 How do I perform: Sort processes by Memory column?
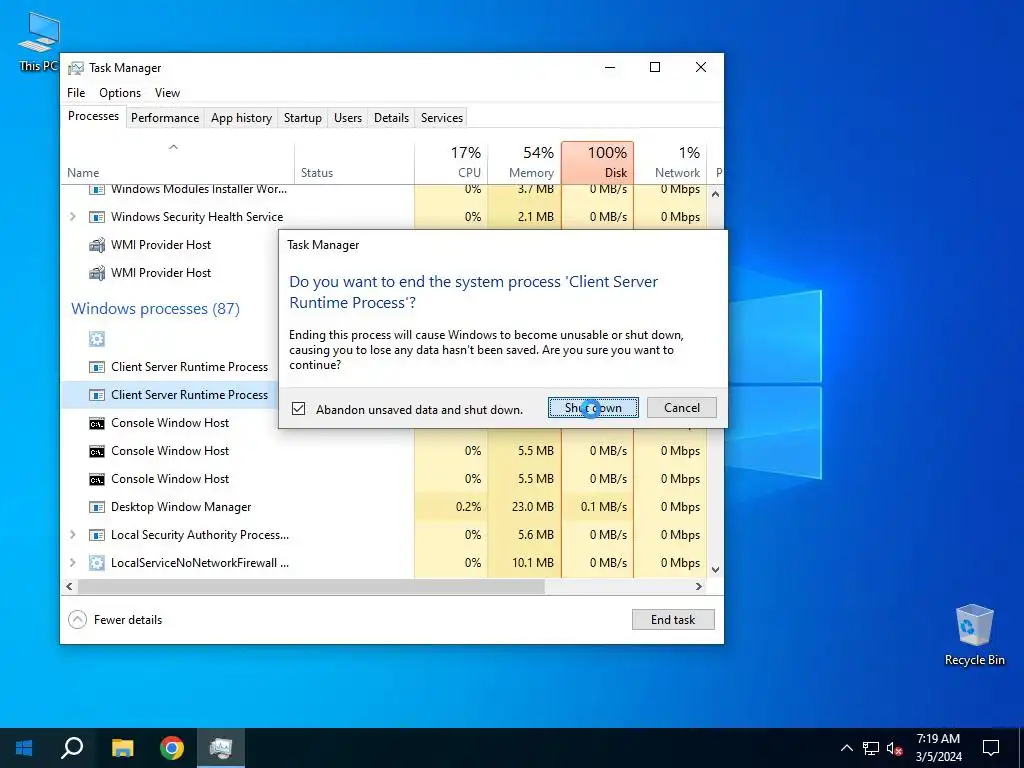[524, 162]
